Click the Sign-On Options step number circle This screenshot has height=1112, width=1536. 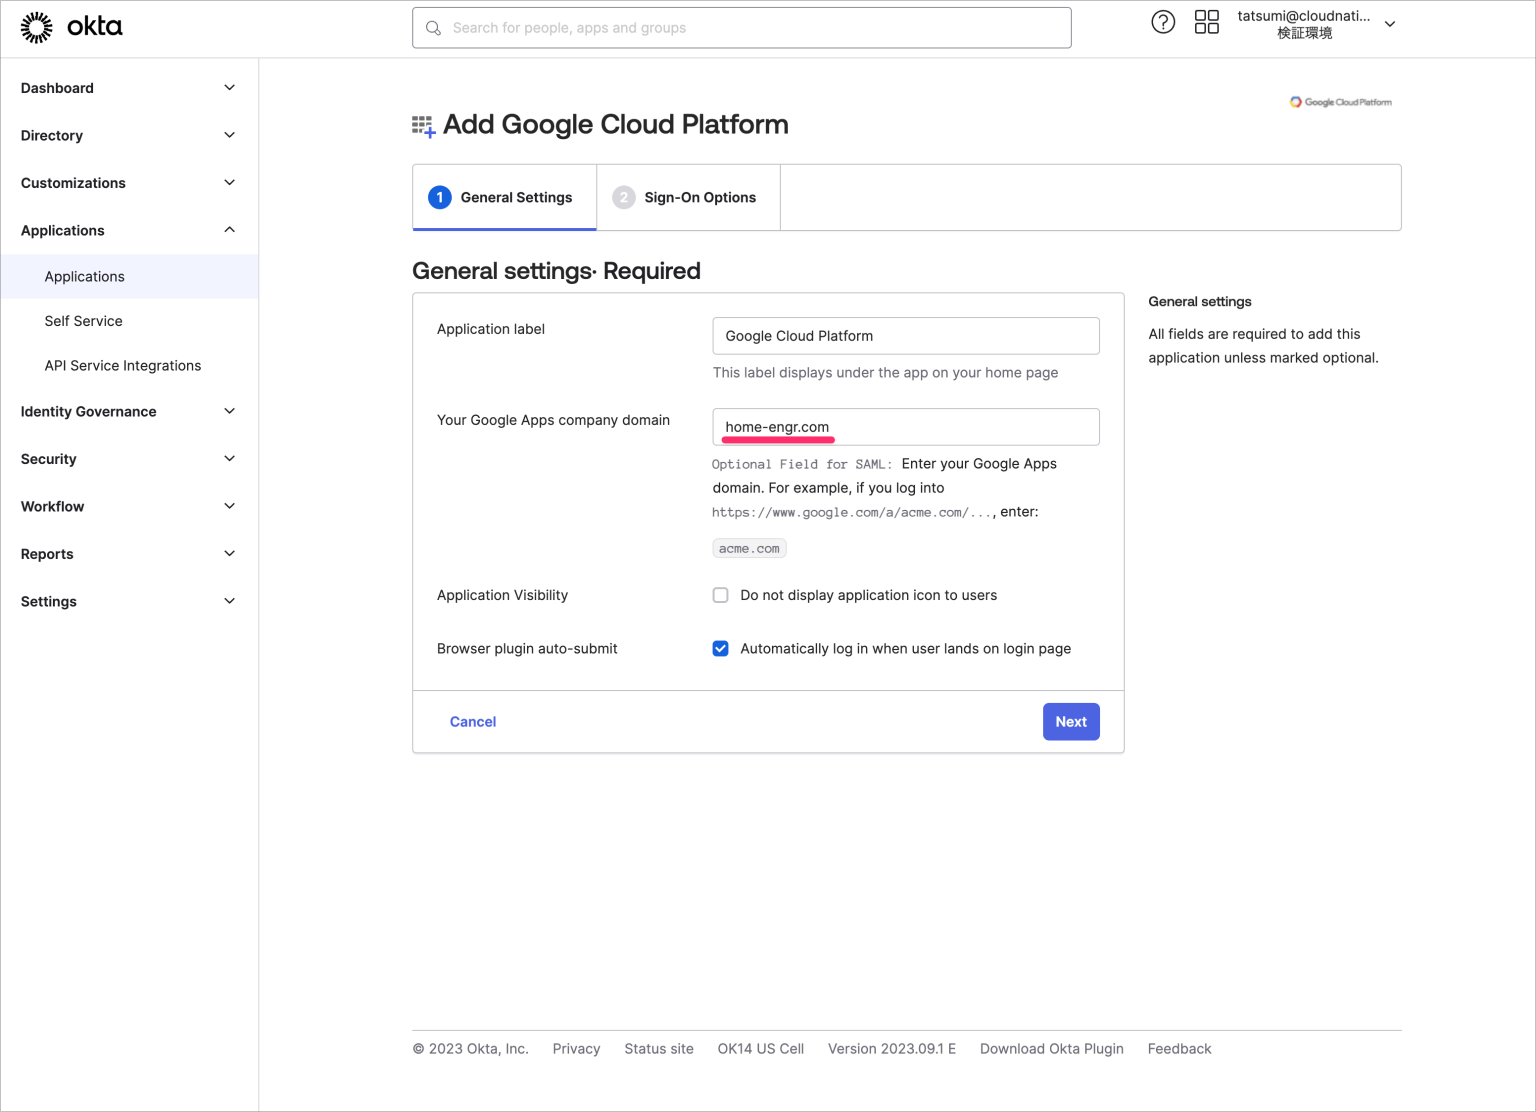pos(624,197)
